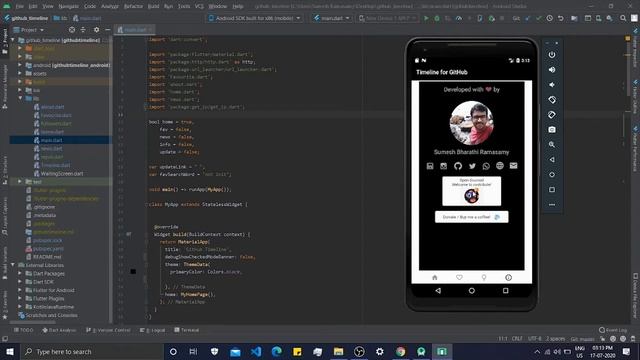Open Twitter icon in the app
This screenshot has height=360, width=640.
pos(472,166)
